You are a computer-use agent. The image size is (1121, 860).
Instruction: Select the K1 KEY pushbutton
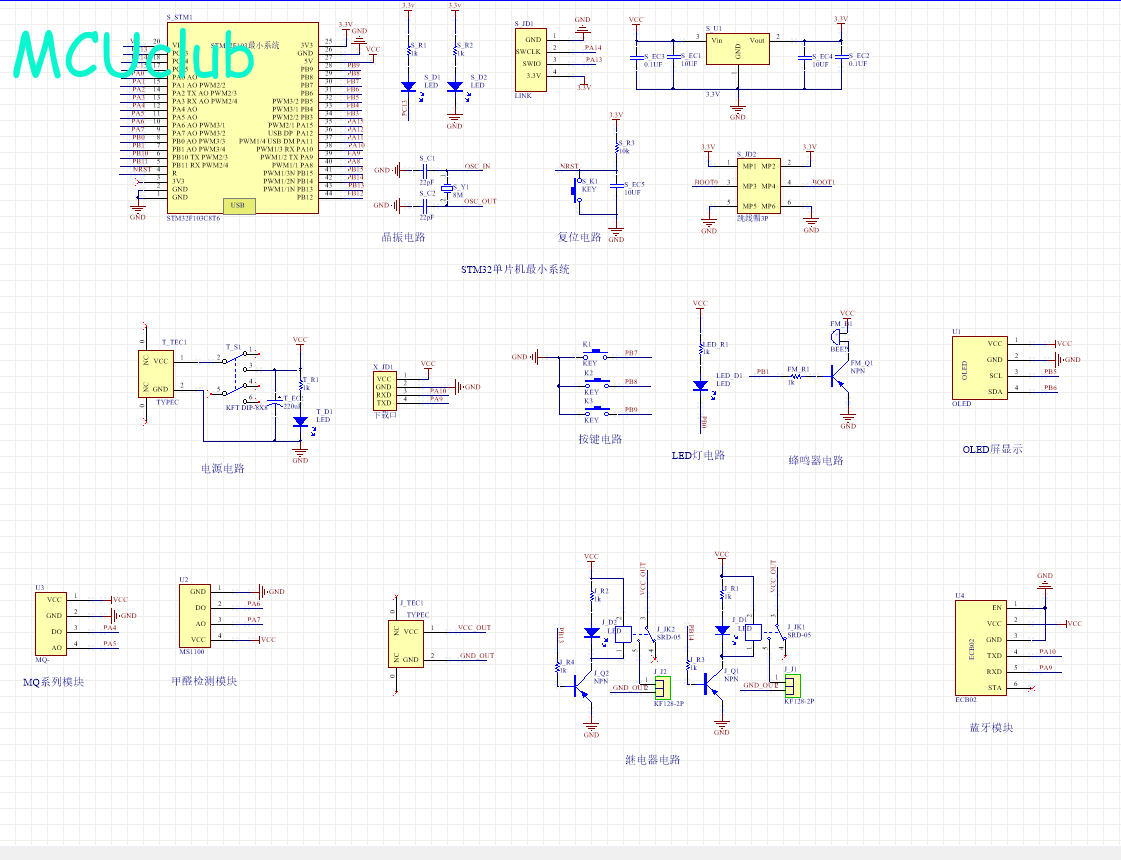point(595,355)
